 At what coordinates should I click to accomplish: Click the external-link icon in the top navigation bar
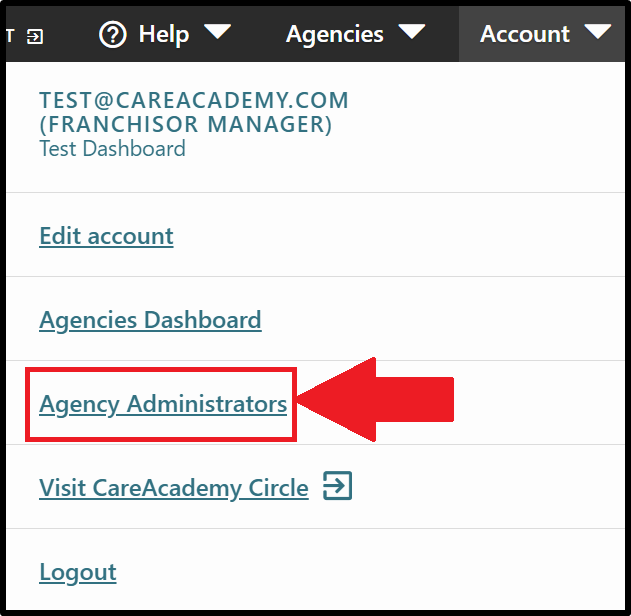pyautogui.click(x=35, y=37)
